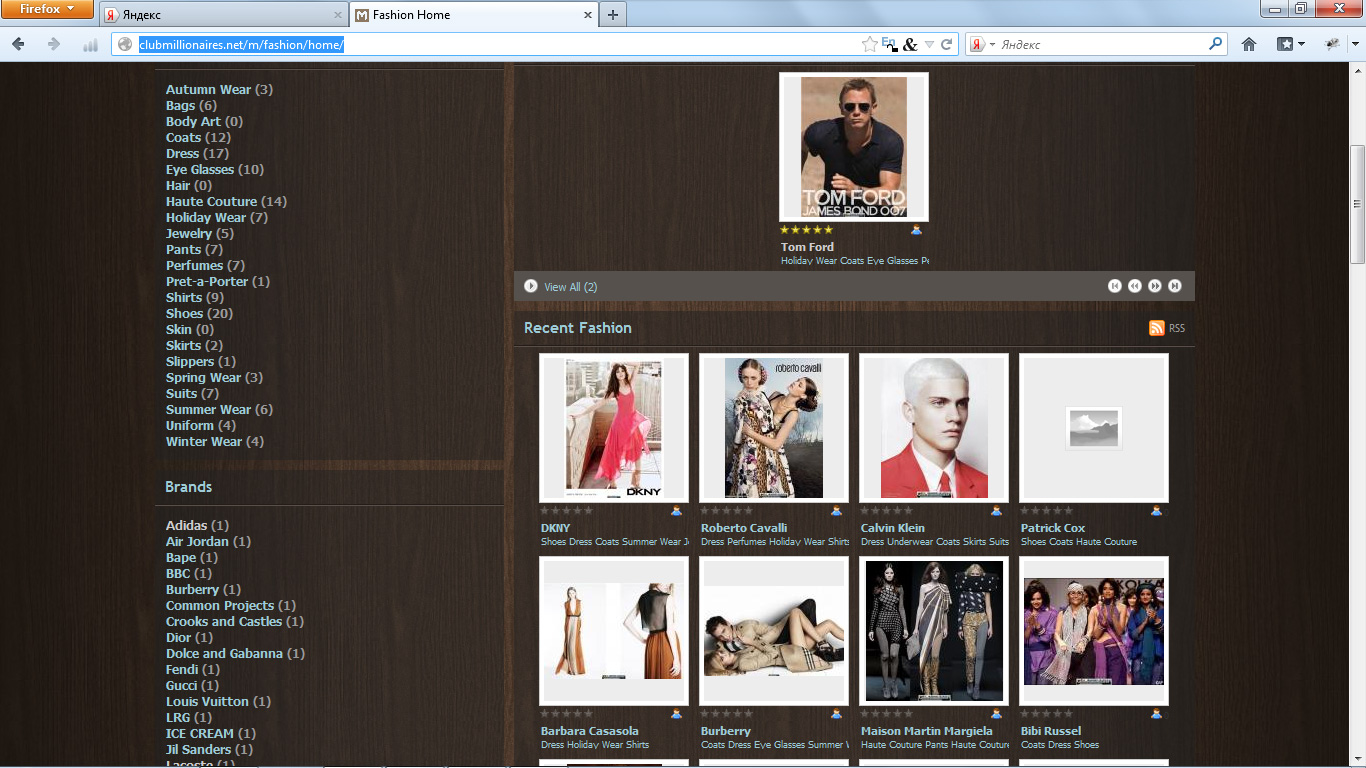Click the previous page pager icon
The height and width of the screenshot is (768, 1366).
point(1135,286)
